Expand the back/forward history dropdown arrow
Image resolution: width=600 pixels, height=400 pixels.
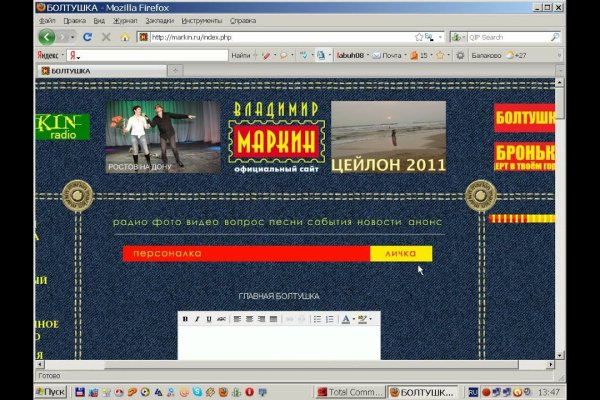pos(72,37)
